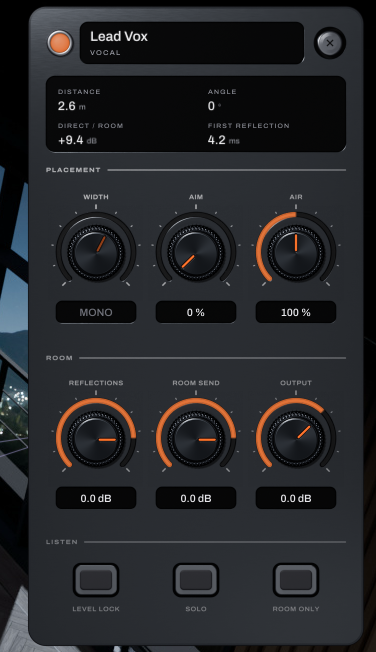Click the Reflections 0.0 dB value box

tap(96, 498)
